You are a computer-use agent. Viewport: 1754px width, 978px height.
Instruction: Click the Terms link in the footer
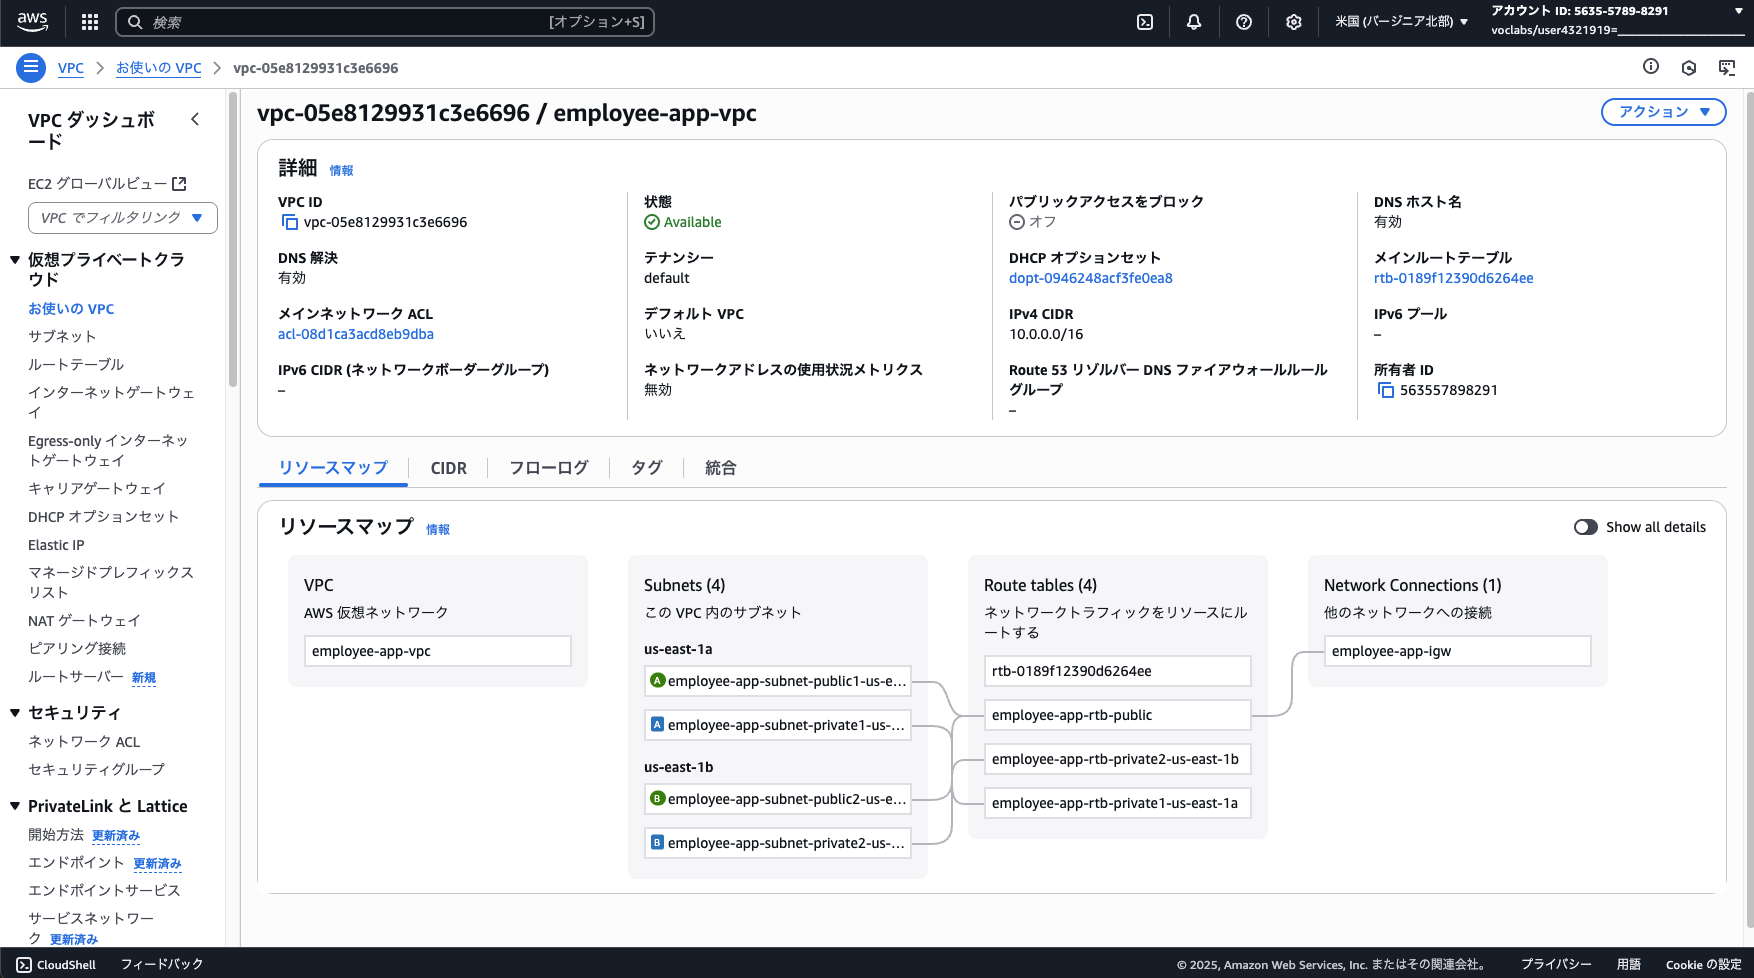pyautogui.click(x=1629, y=965)
